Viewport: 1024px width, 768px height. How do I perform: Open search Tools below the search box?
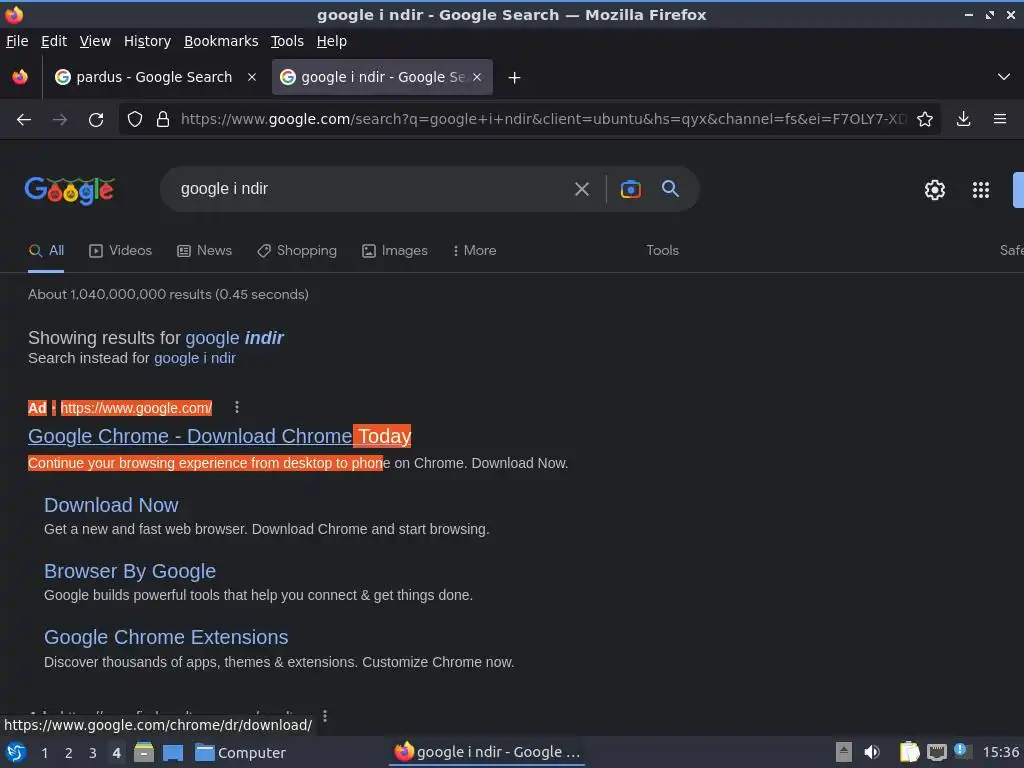pyautogui.click(x=662, y=251)
